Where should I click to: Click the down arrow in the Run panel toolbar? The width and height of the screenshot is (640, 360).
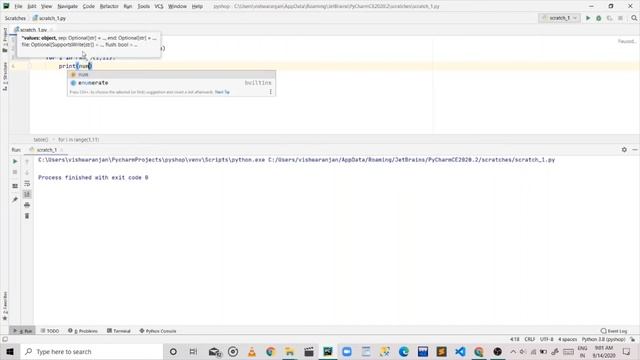tap(27, 172)
